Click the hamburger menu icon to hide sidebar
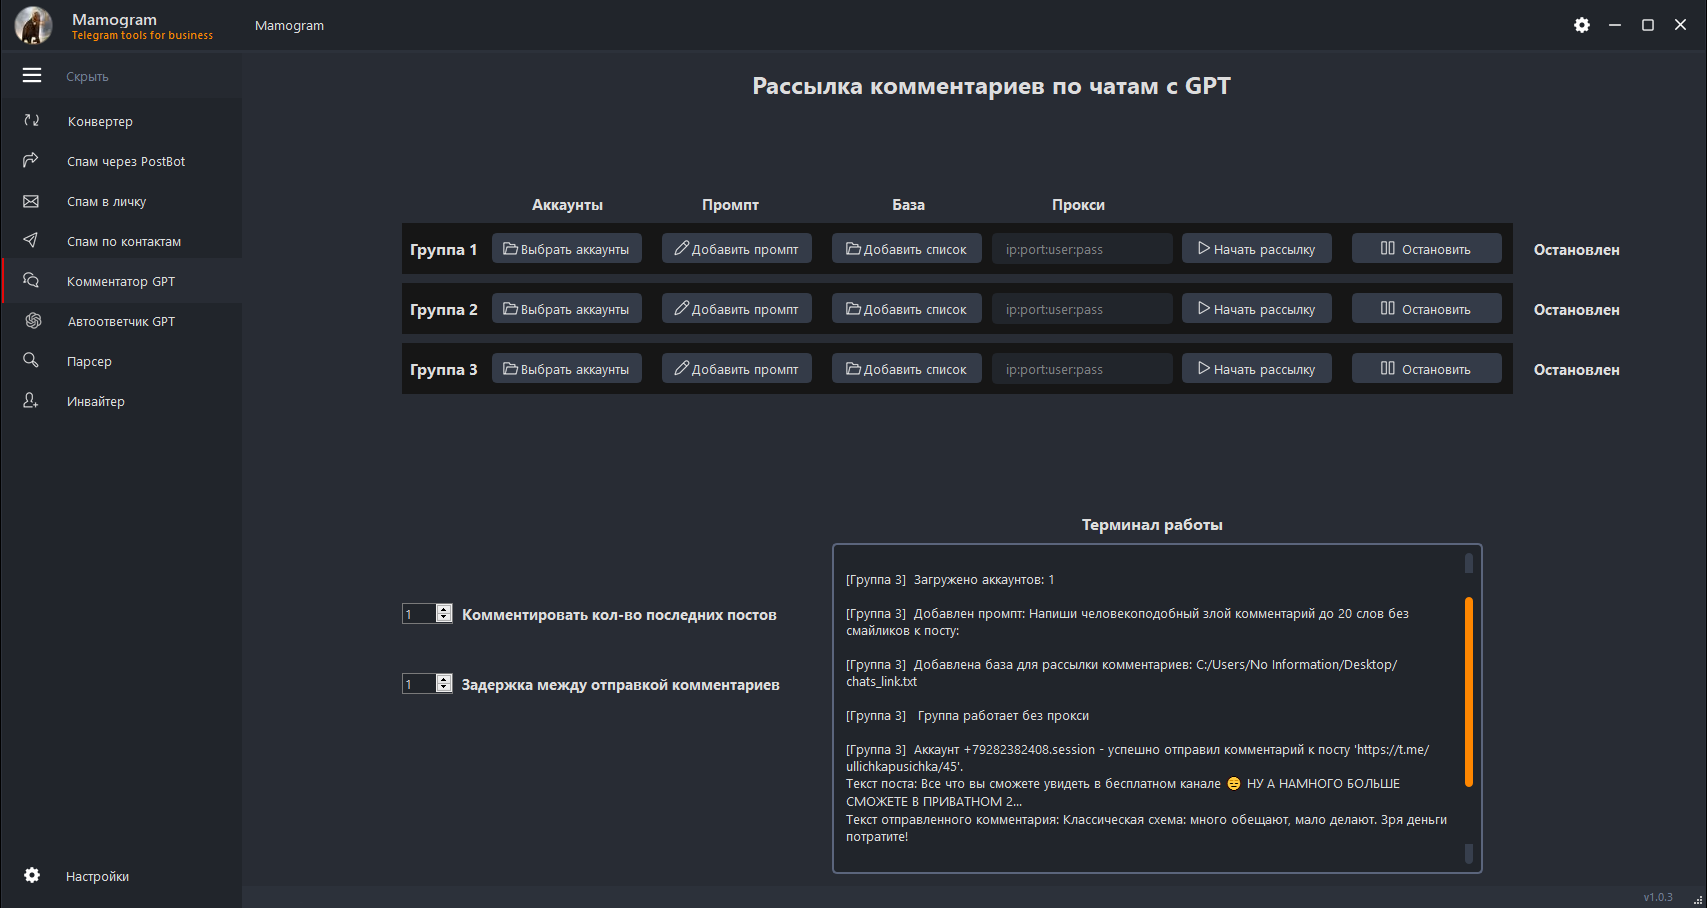1707x908 pixels. [32, 76]
